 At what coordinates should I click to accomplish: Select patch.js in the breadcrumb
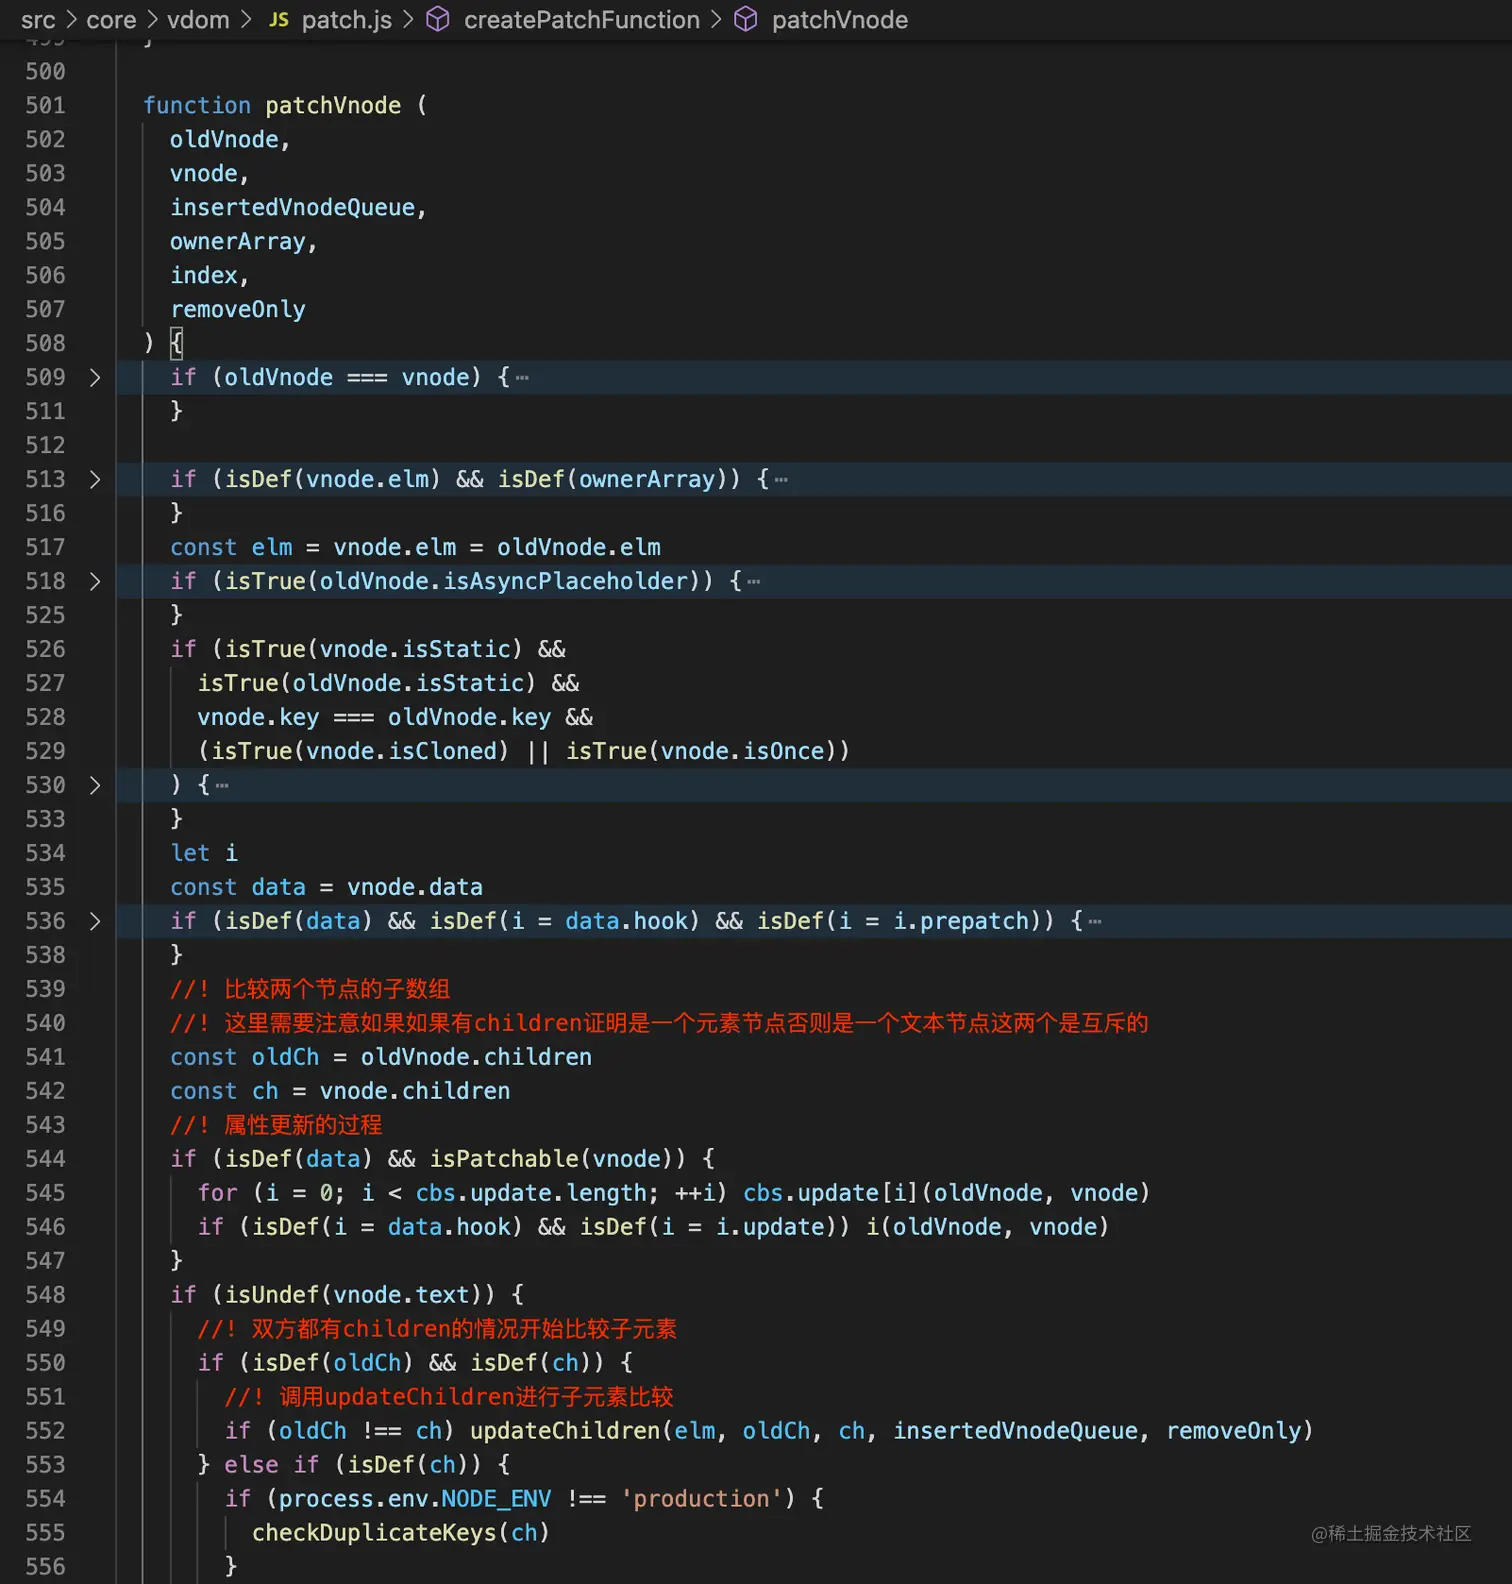[347, 20]
